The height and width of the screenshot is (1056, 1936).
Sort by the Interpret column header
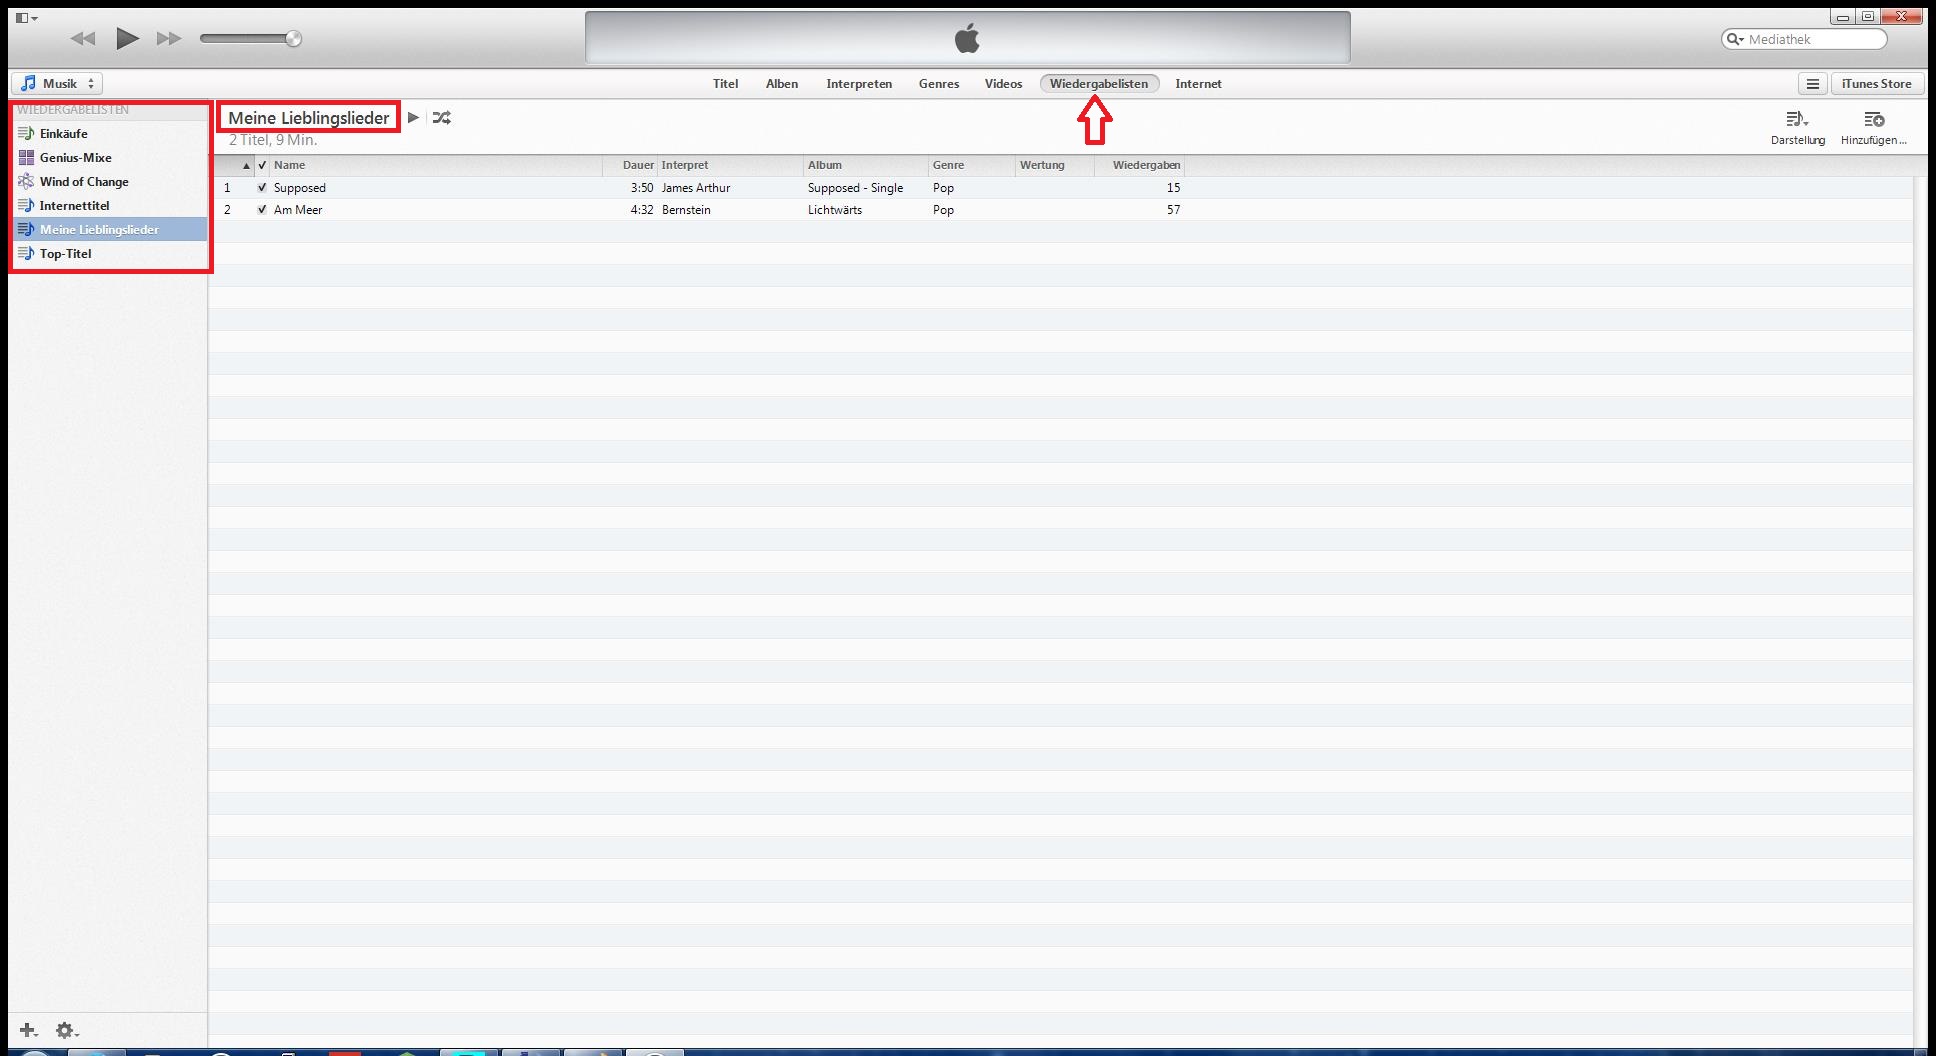point(730,165)
